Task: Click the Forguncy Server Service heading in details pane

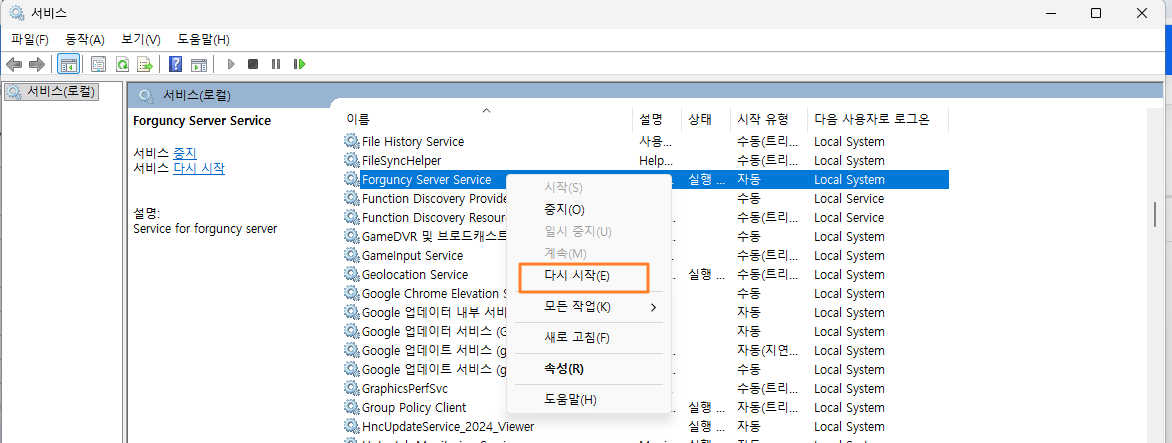Action: 202,120
